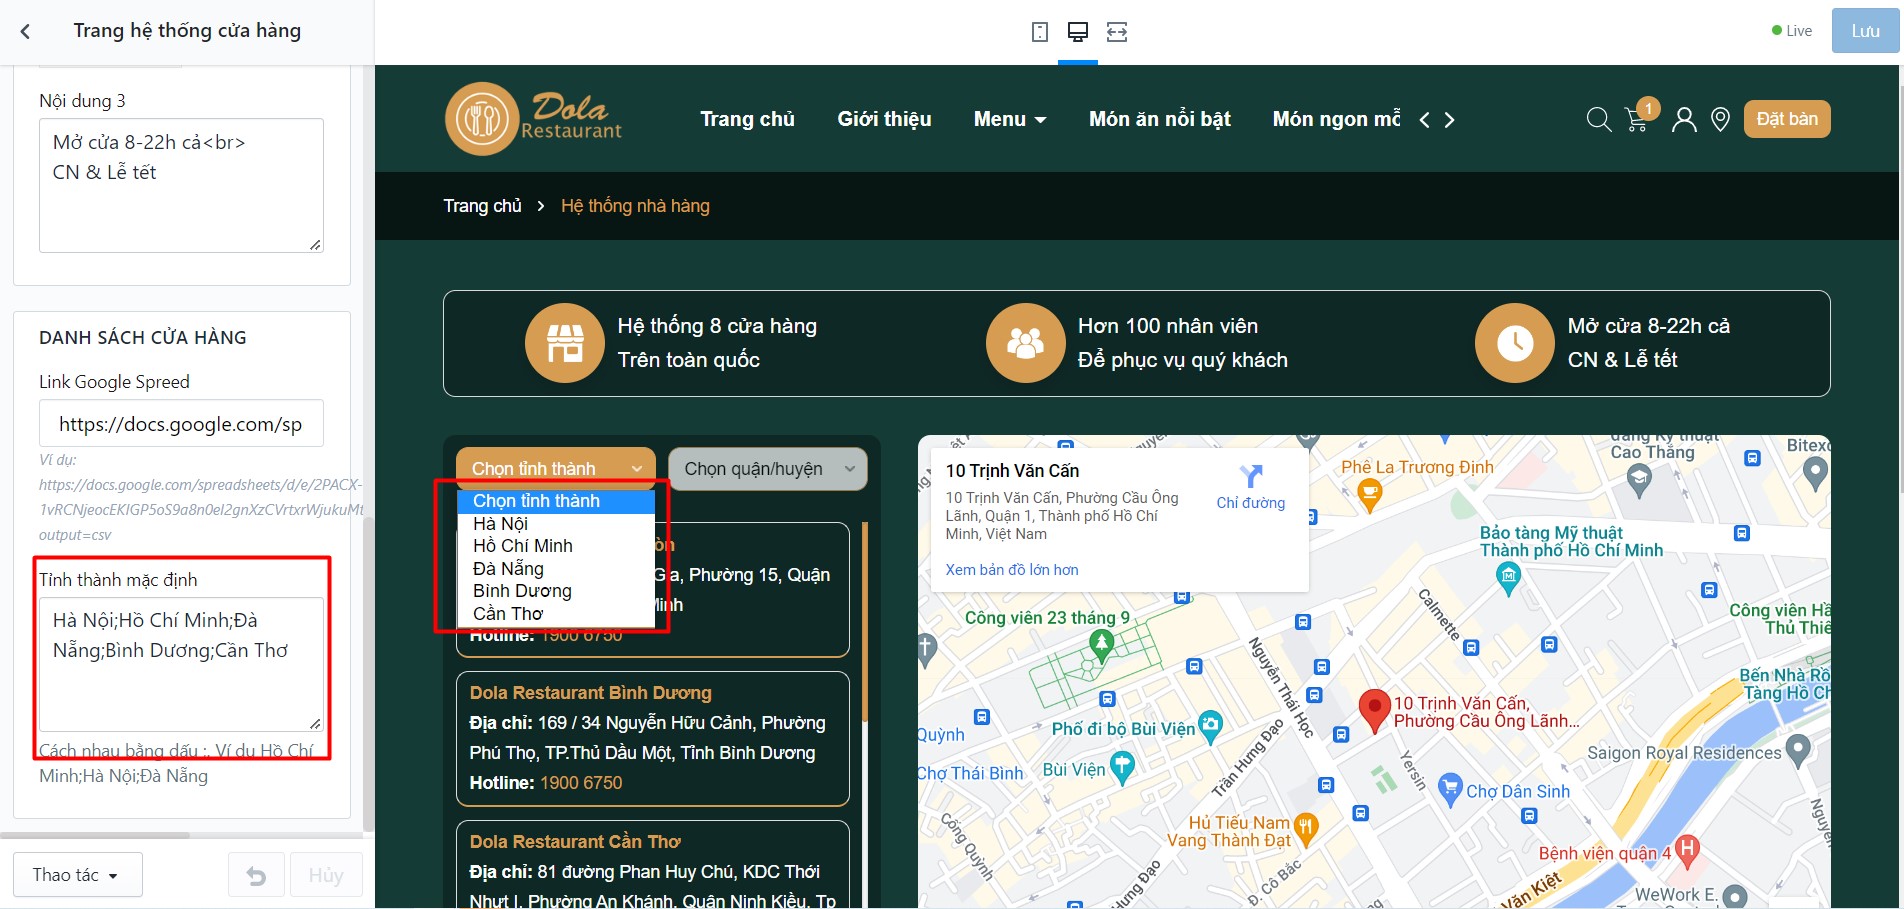The image size is (1904, 909).
Task: Click the Hủy cancel button
Action: 326,876
